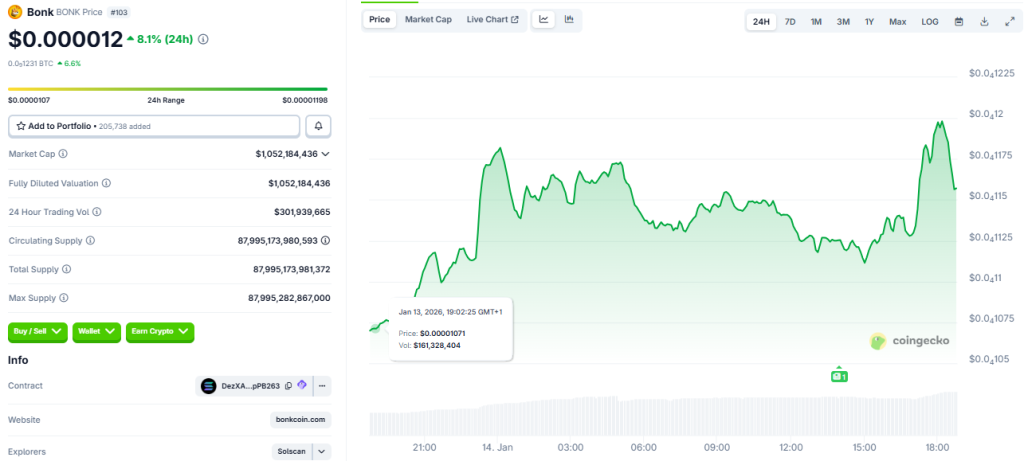Image resolution: width=1024 pixels, height=461 pixels.
Task: Click the info icon beside Fully Diluted Valuation
Action: [x=106, y=183]
